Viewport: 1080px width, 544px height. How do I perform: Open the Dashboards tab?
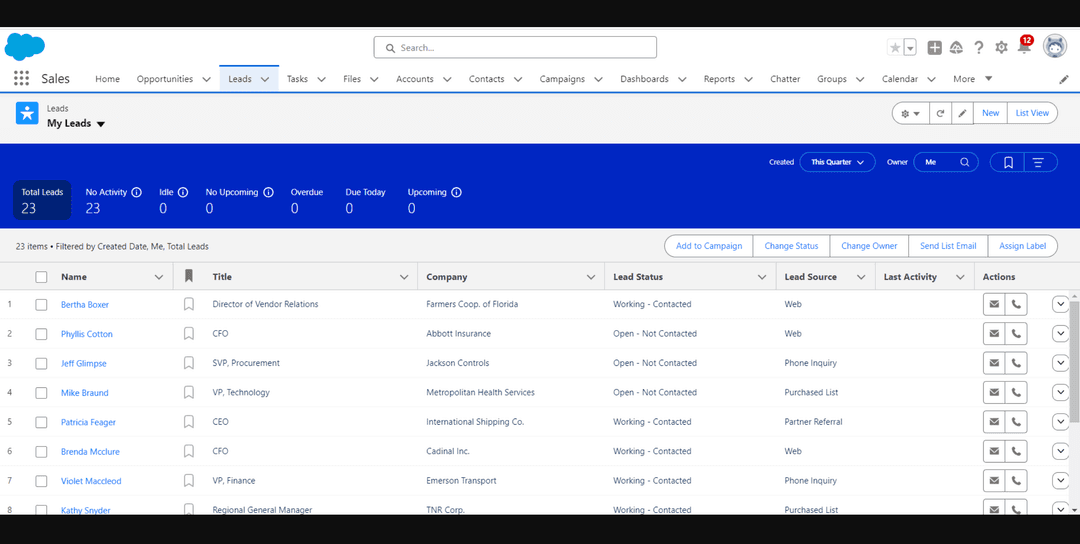[x=644, y=79]
